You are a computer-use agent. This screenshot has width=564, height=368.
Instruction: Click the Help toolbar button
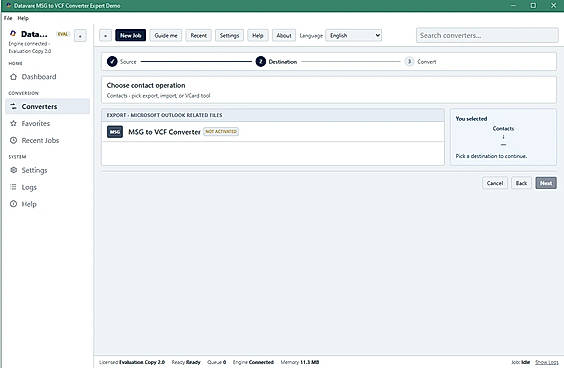point(258,35)
